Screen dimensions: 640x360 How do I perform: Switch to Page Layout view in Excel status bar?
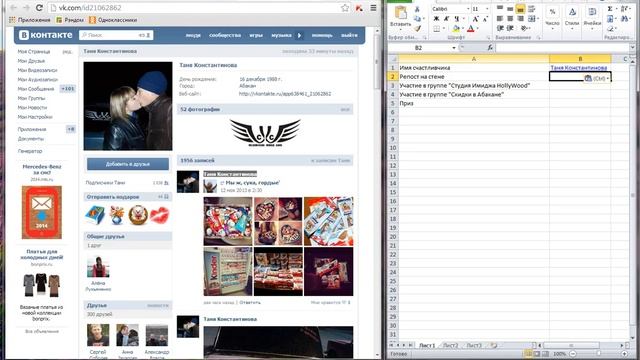pos(536,354)
